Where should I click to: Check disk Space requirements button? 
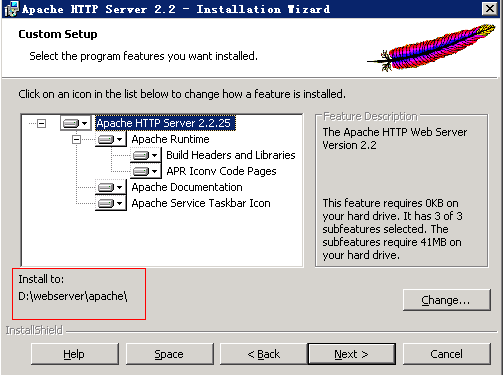[169, 354]
